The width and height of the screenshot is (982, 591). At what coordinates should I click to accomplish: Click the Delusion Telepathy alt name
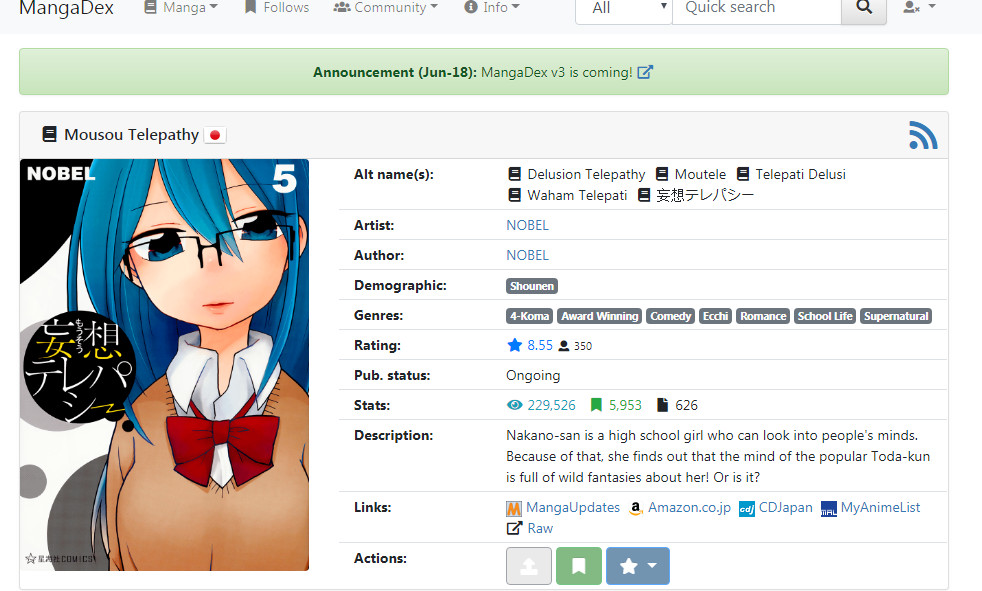point(586,174)
